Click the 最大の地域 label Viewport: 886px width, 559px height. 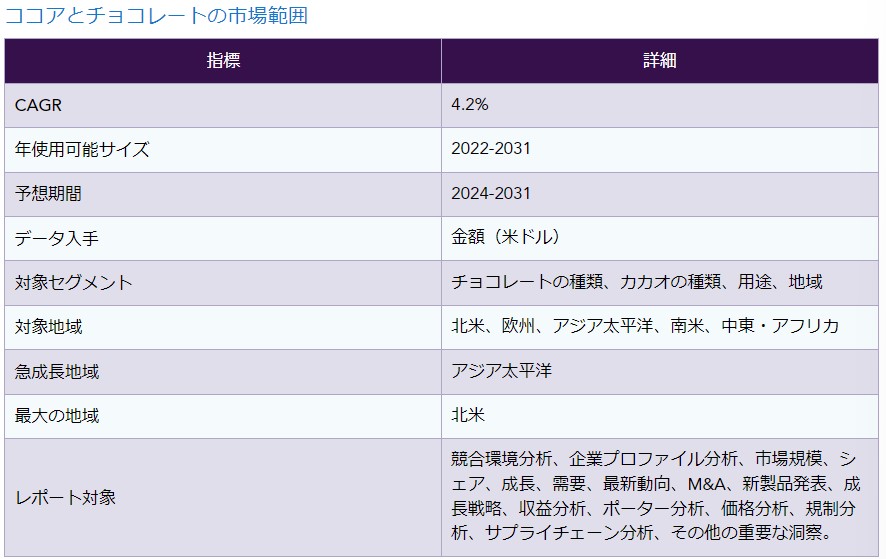click(57, 416)
